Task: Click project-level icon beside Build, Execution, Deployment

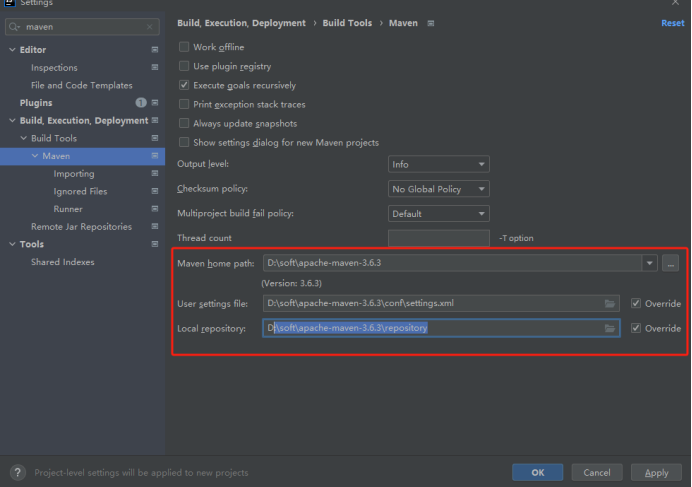Action: (155, 120)
